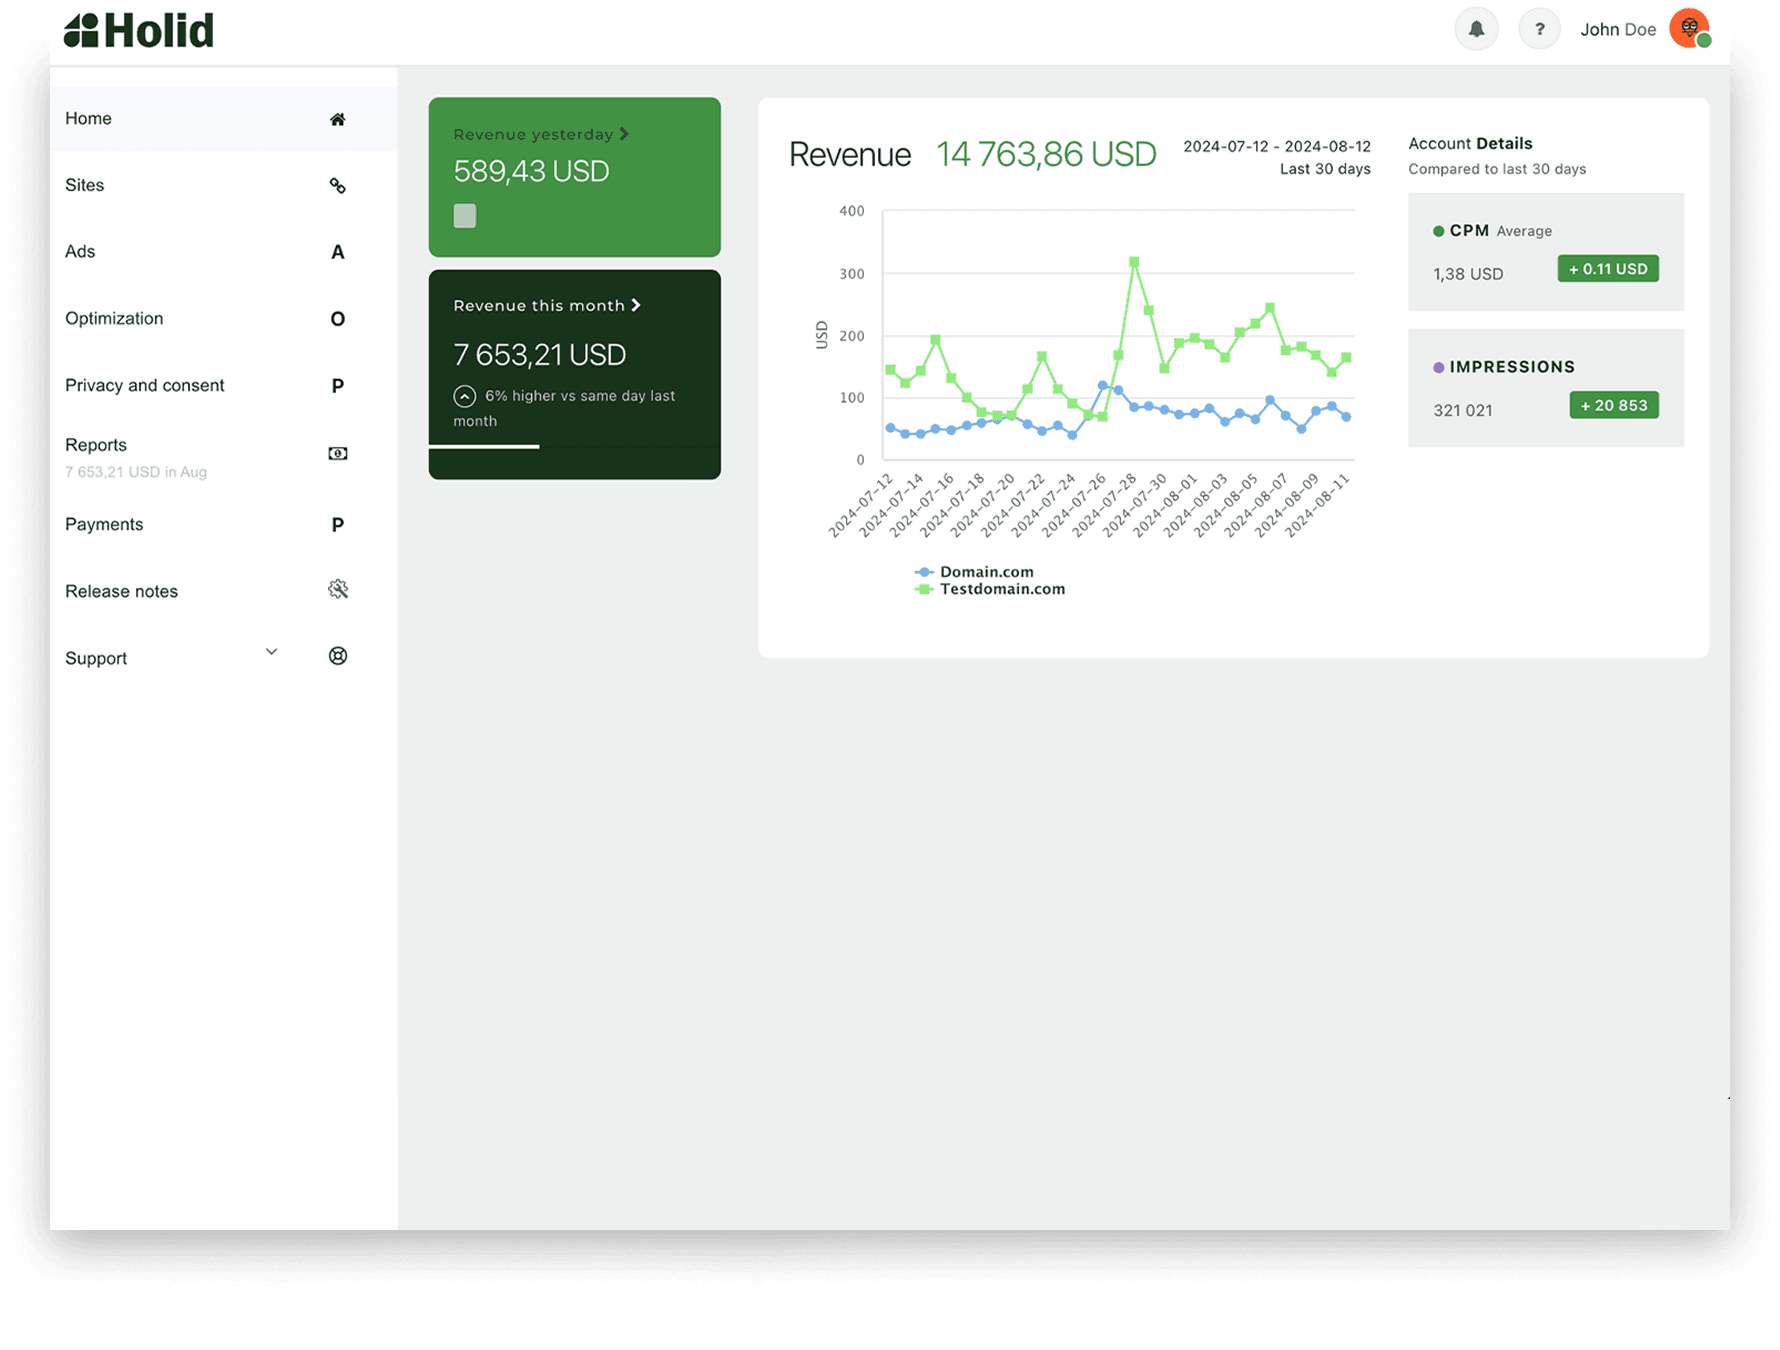
Task: Open the help question mark button
Action: 1540,29
